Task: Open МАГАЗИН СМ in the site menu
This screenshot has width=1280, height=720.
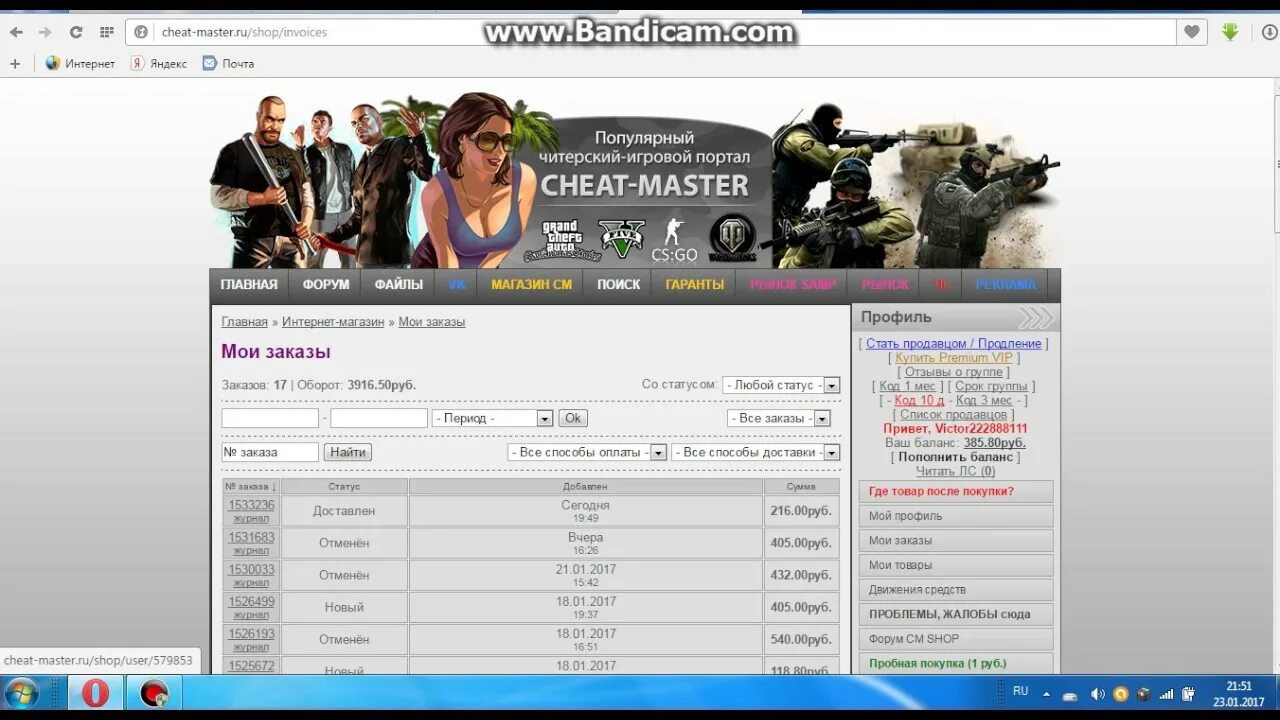Action: (x=532, y=285)
